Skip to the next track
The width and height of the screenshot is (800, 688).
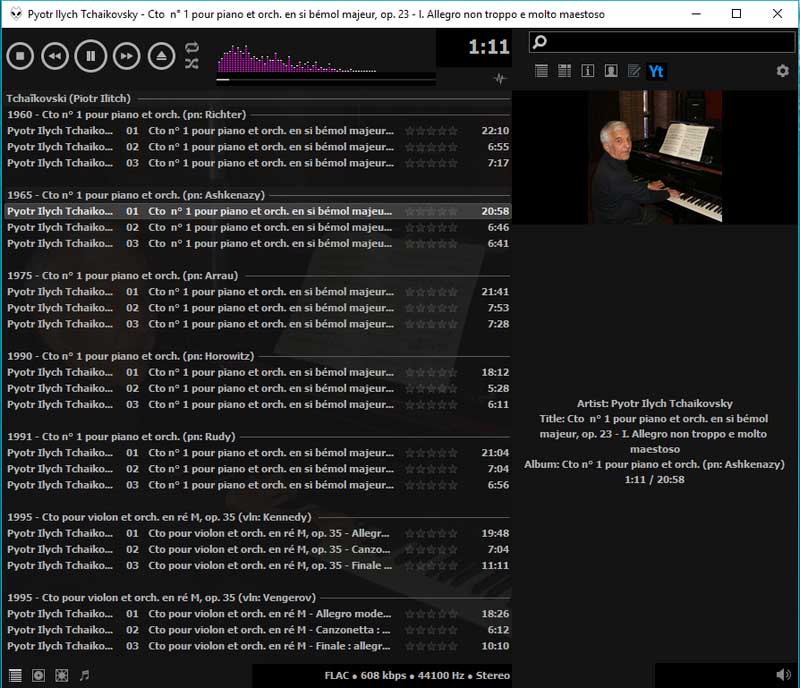pyautogui.click(x=126, y=56)
